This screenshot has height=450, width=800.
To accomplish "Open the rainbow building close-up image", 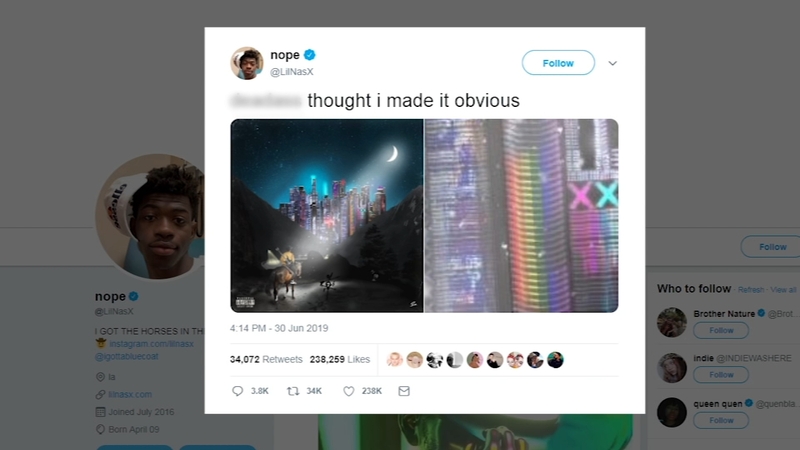I will click(521, 215).
